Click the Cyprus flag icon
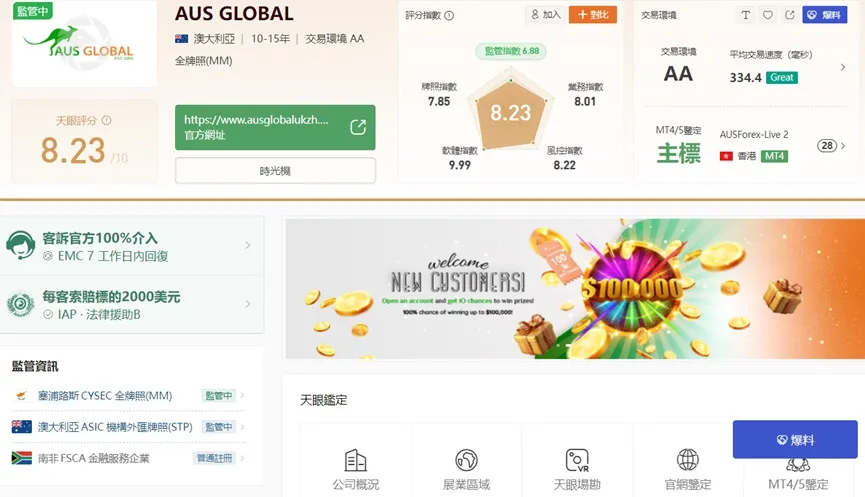This screenshot has height=497, width=865. click(22, 396)
